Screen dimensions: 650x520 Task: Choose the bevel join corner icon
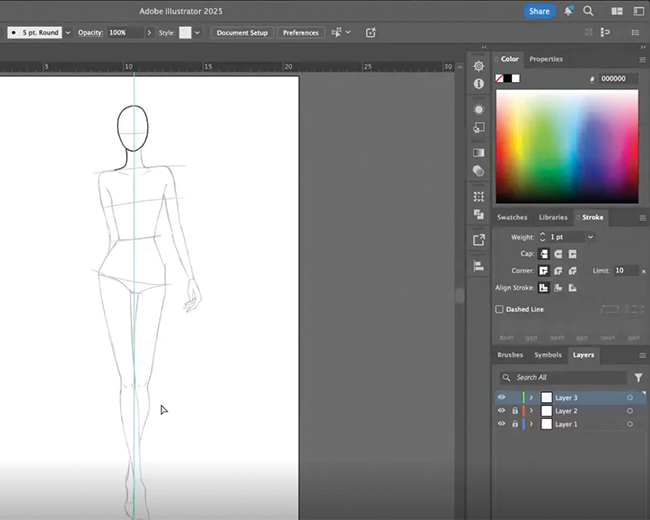click(x=572, y=271)
